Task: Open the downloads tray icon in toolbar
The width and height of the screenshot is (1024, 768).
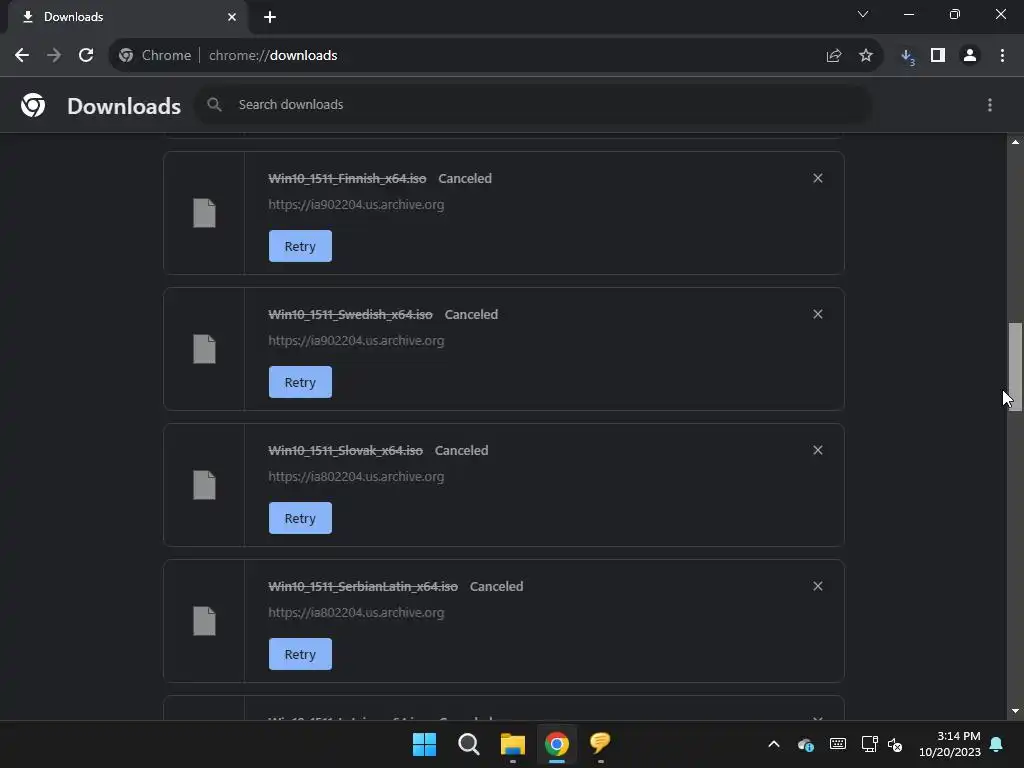Action: 907,57
